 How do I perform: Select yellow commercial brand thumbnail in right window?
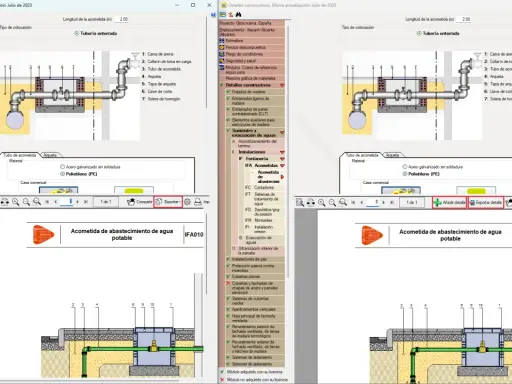[x=476, y=190]
